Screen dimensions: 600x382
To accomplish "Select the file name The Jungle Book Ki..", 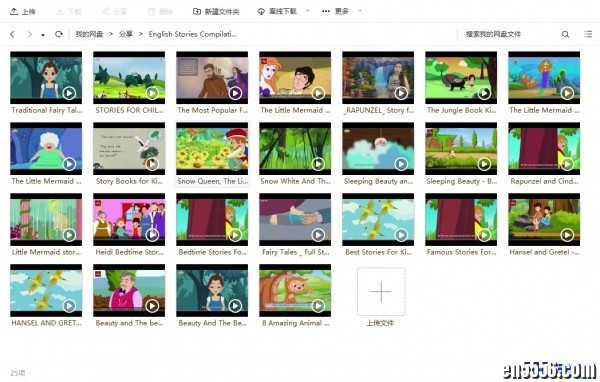I will pos(461,110).
